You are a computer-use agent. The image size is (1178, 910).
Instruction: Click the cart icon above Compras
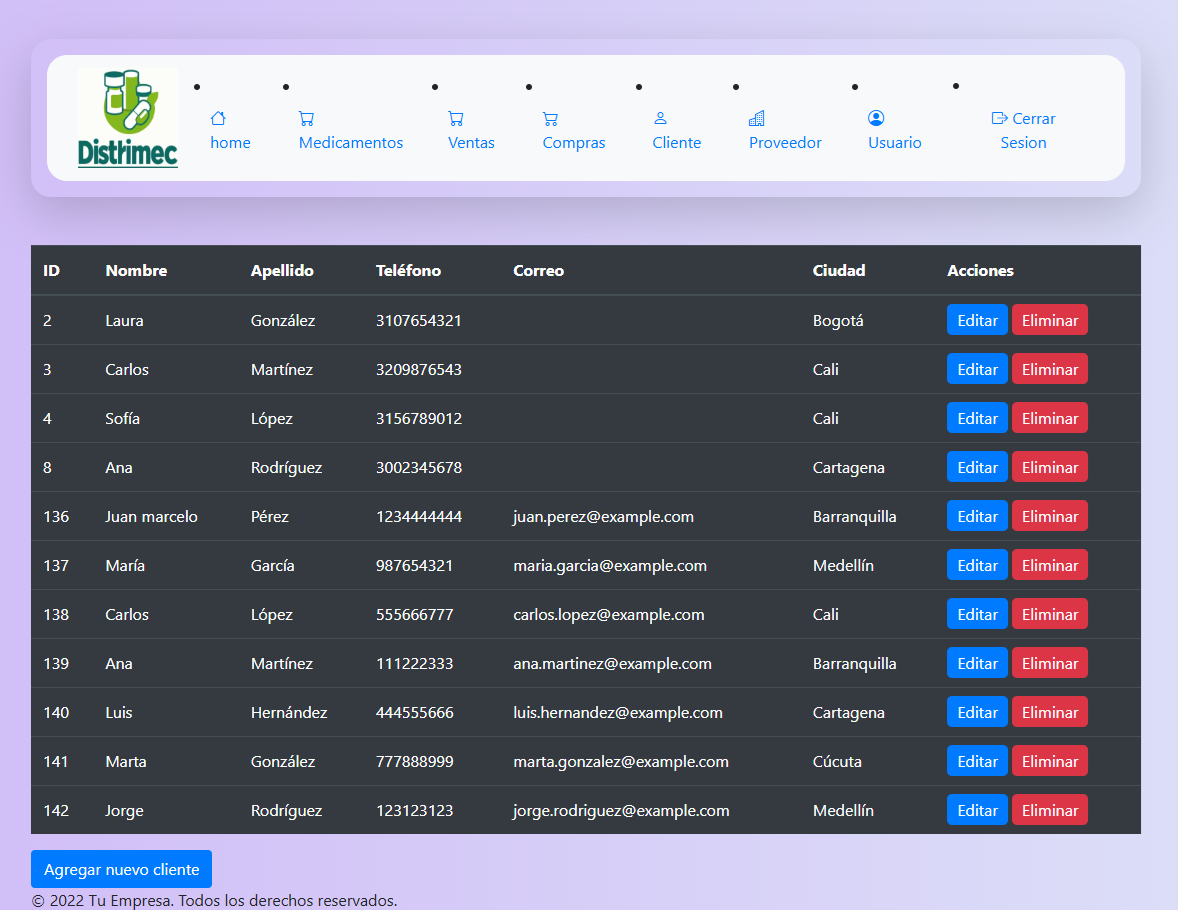pyautogui.click(x=550, y=118)
